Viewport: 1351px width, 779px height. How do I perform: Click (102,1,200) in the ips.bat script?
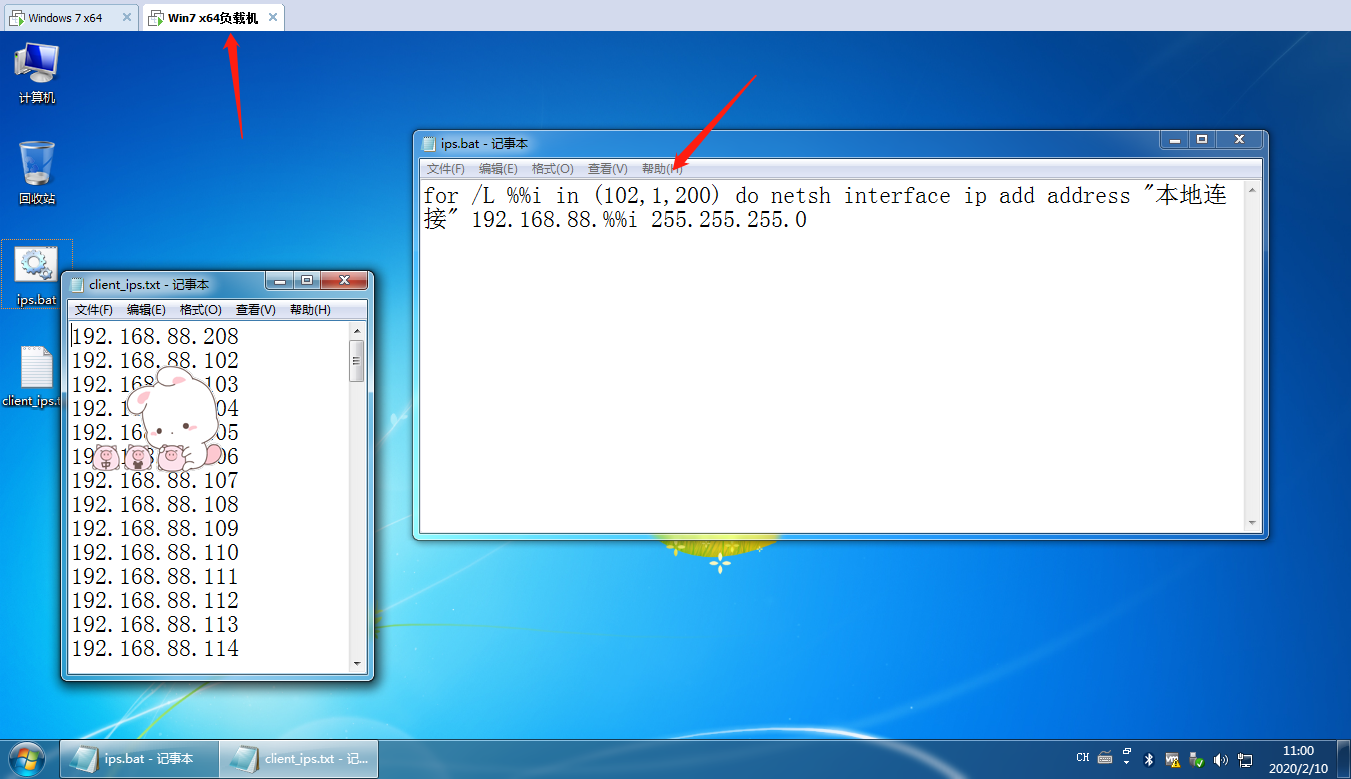(x=656, y=197)
